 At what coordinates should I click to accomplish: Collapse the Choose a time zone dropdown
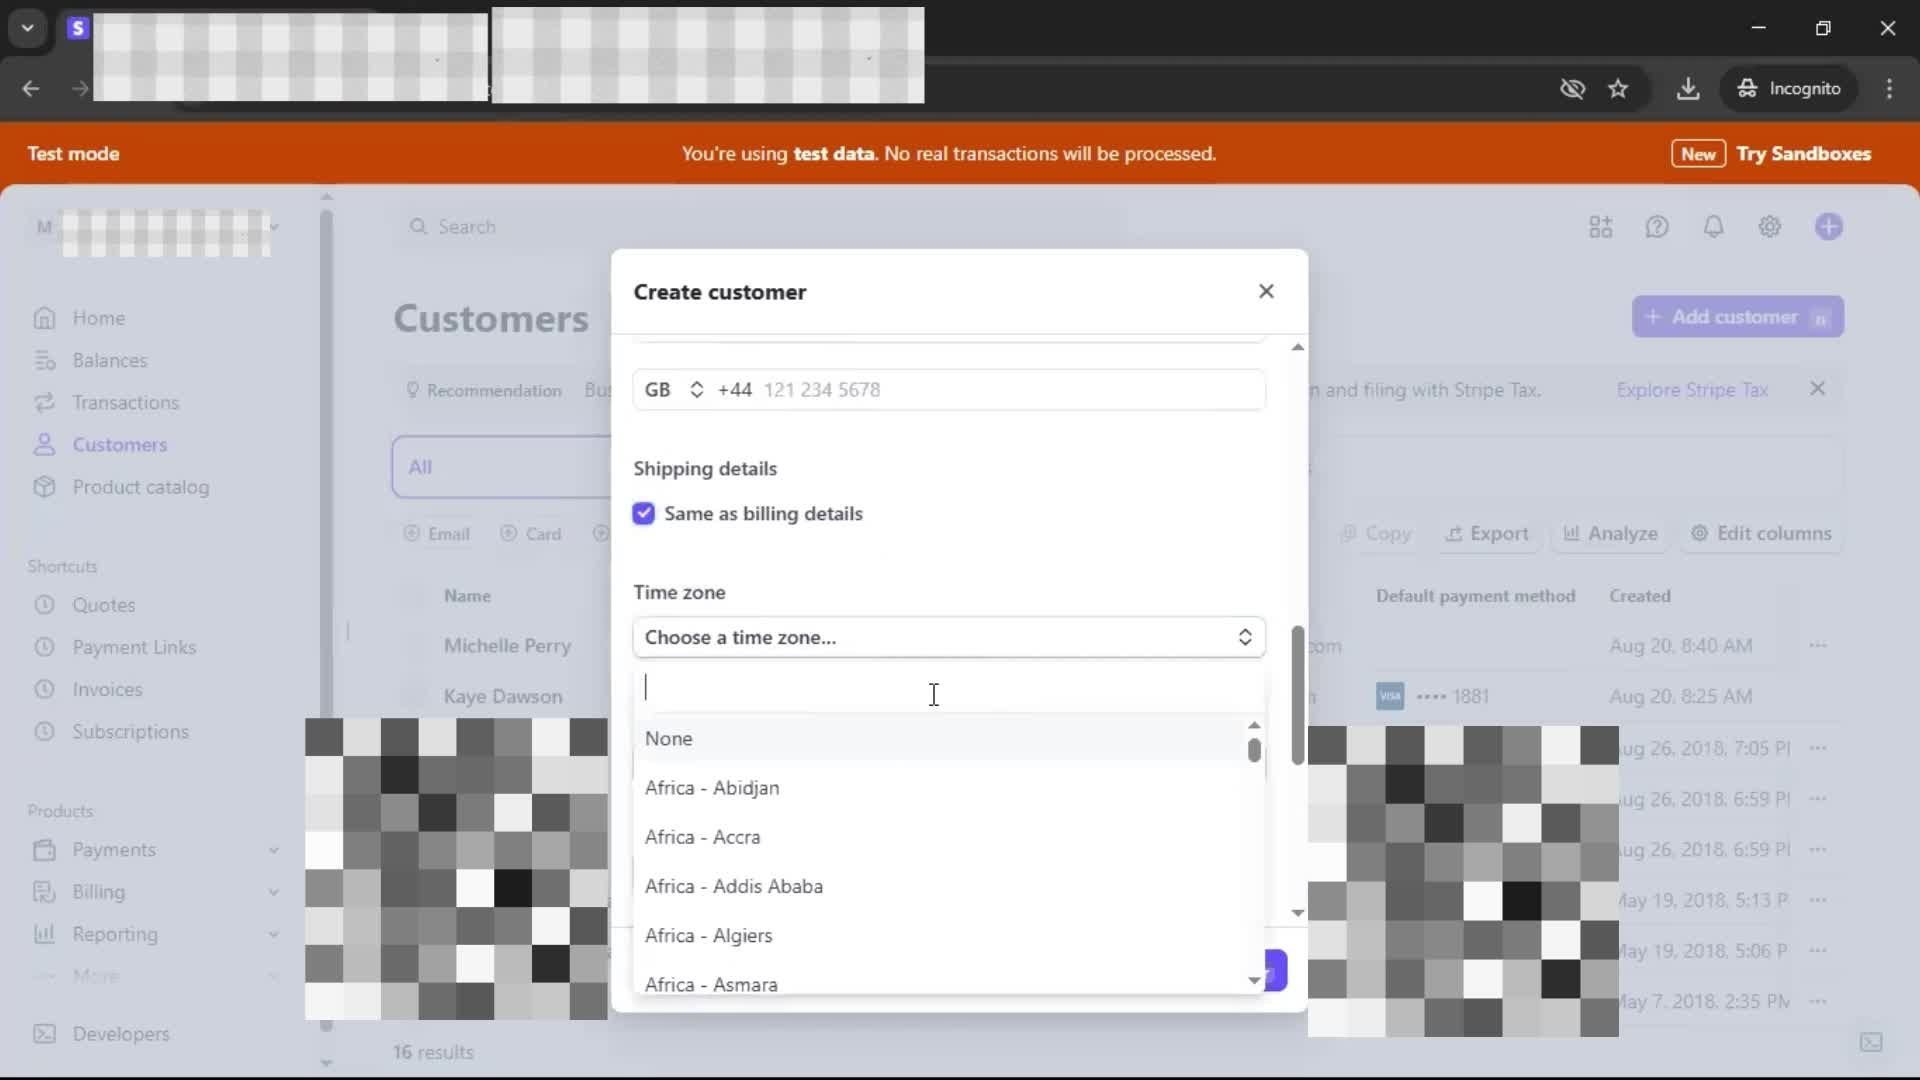pos(948,637)
